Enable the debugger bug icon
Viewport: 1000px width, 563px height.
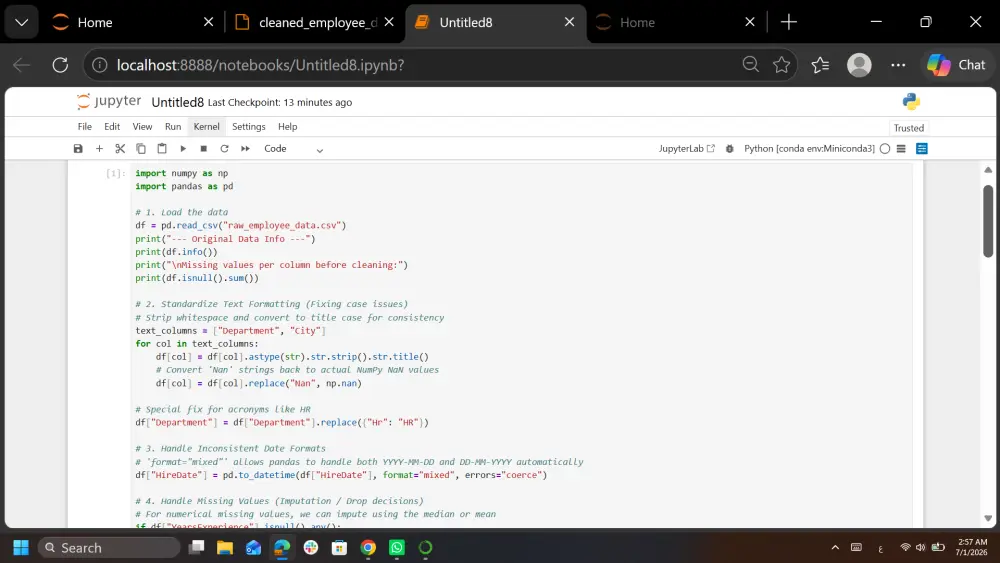[730, 149]
